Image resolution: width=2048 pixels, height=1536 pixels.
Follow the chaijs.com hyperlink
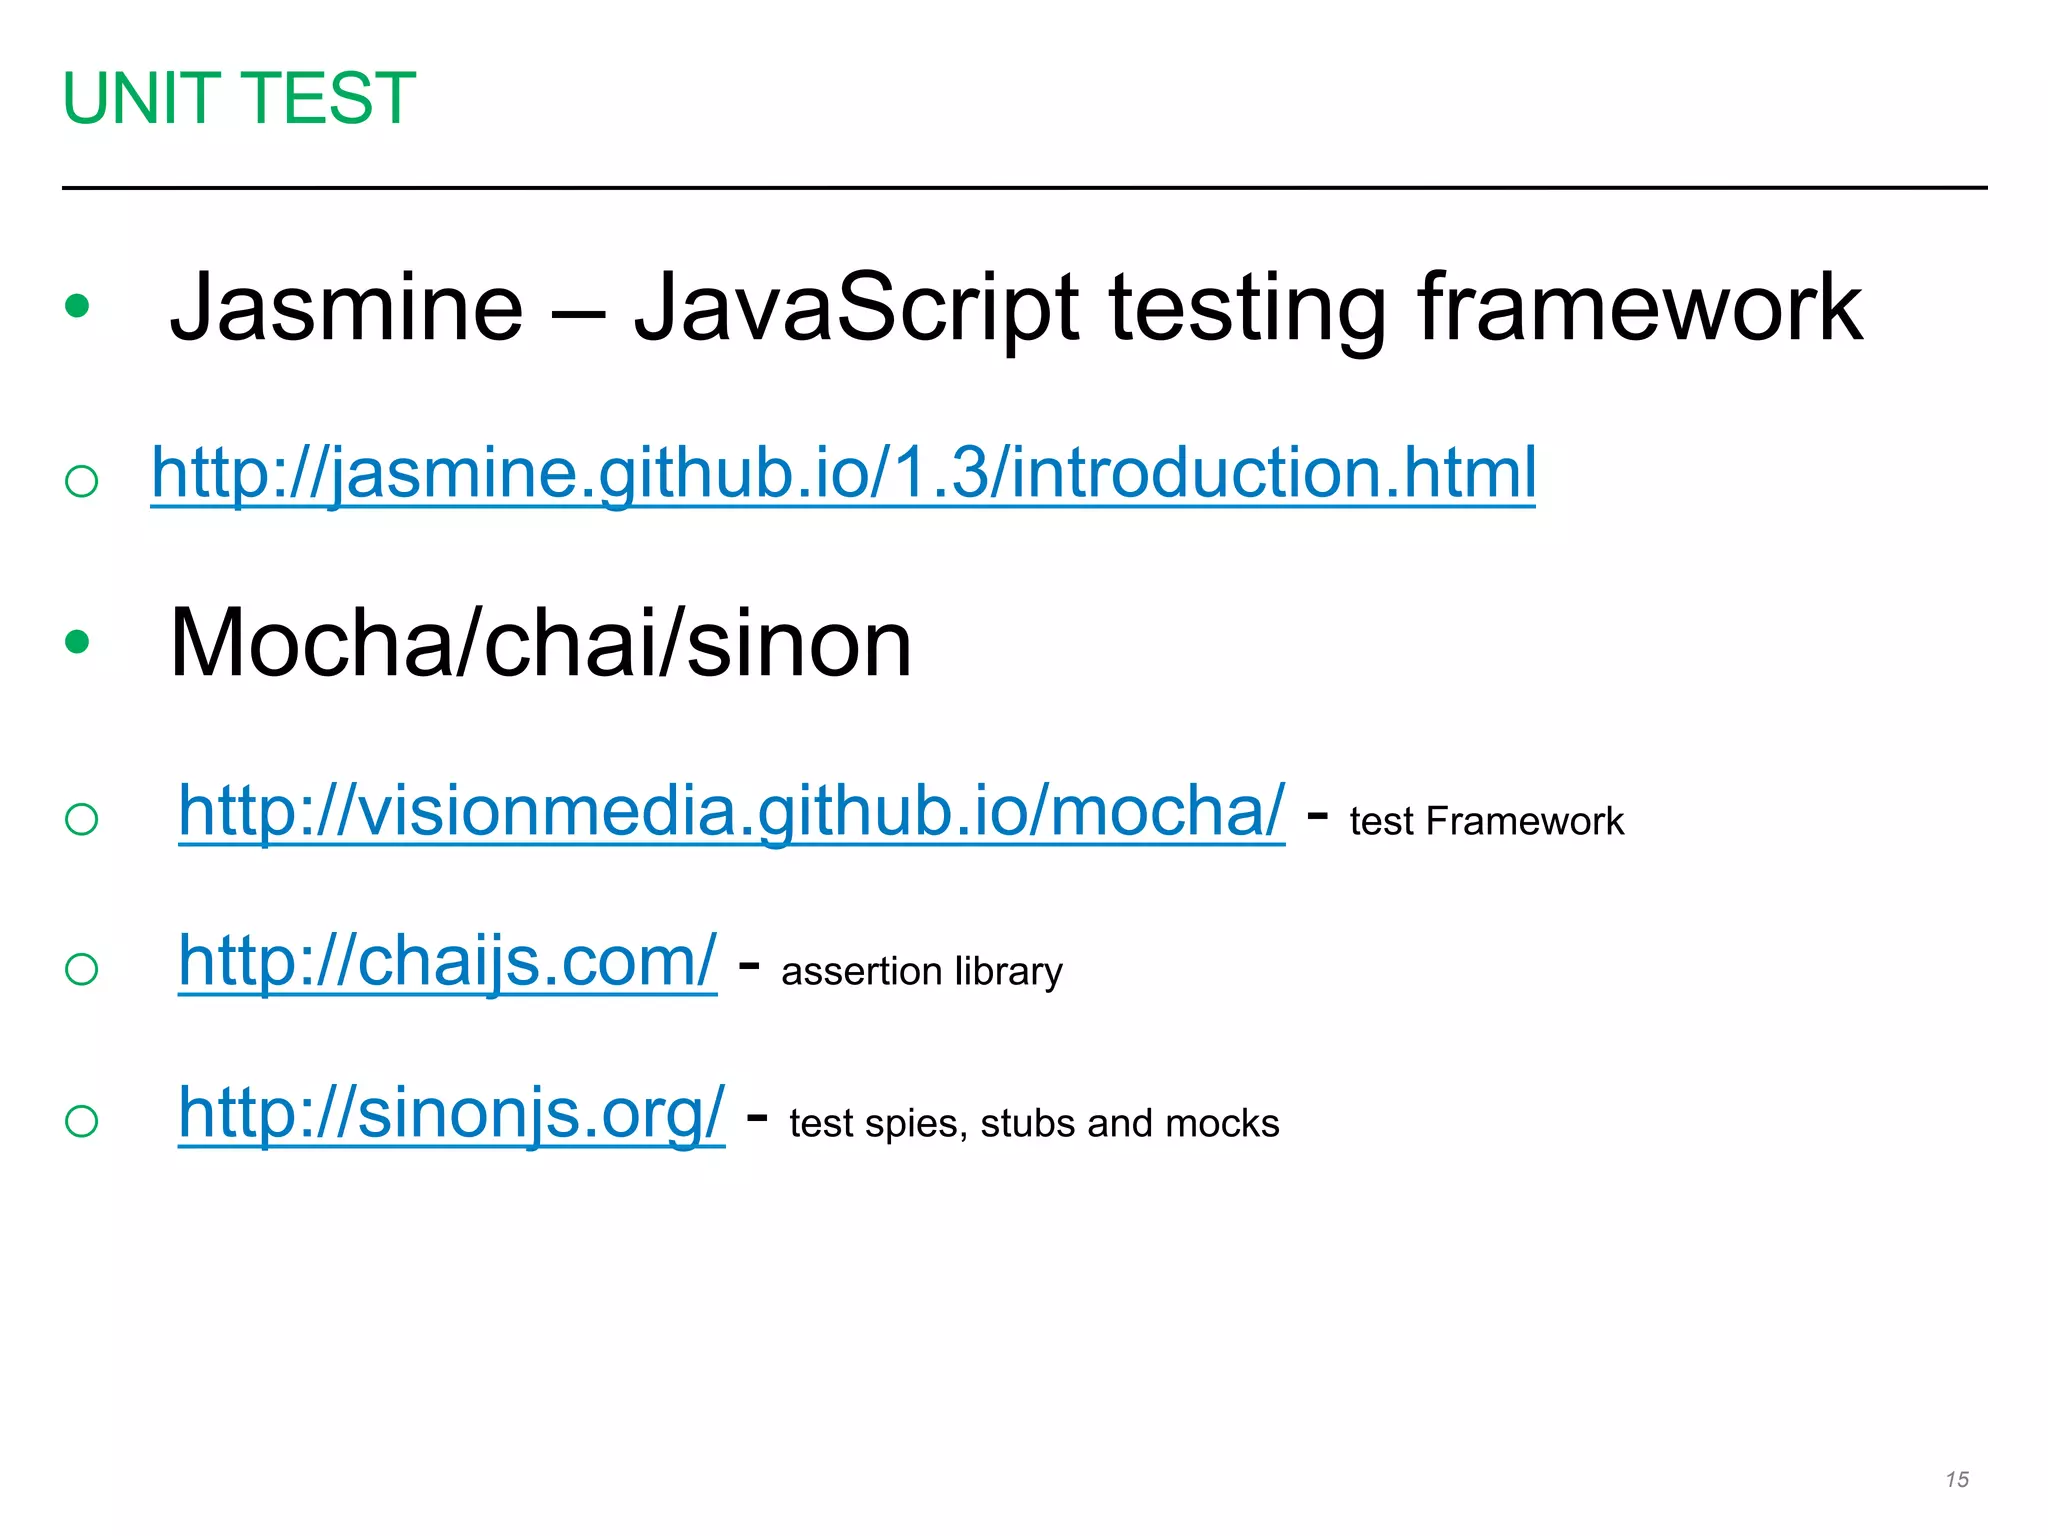(x=448, y=962)
